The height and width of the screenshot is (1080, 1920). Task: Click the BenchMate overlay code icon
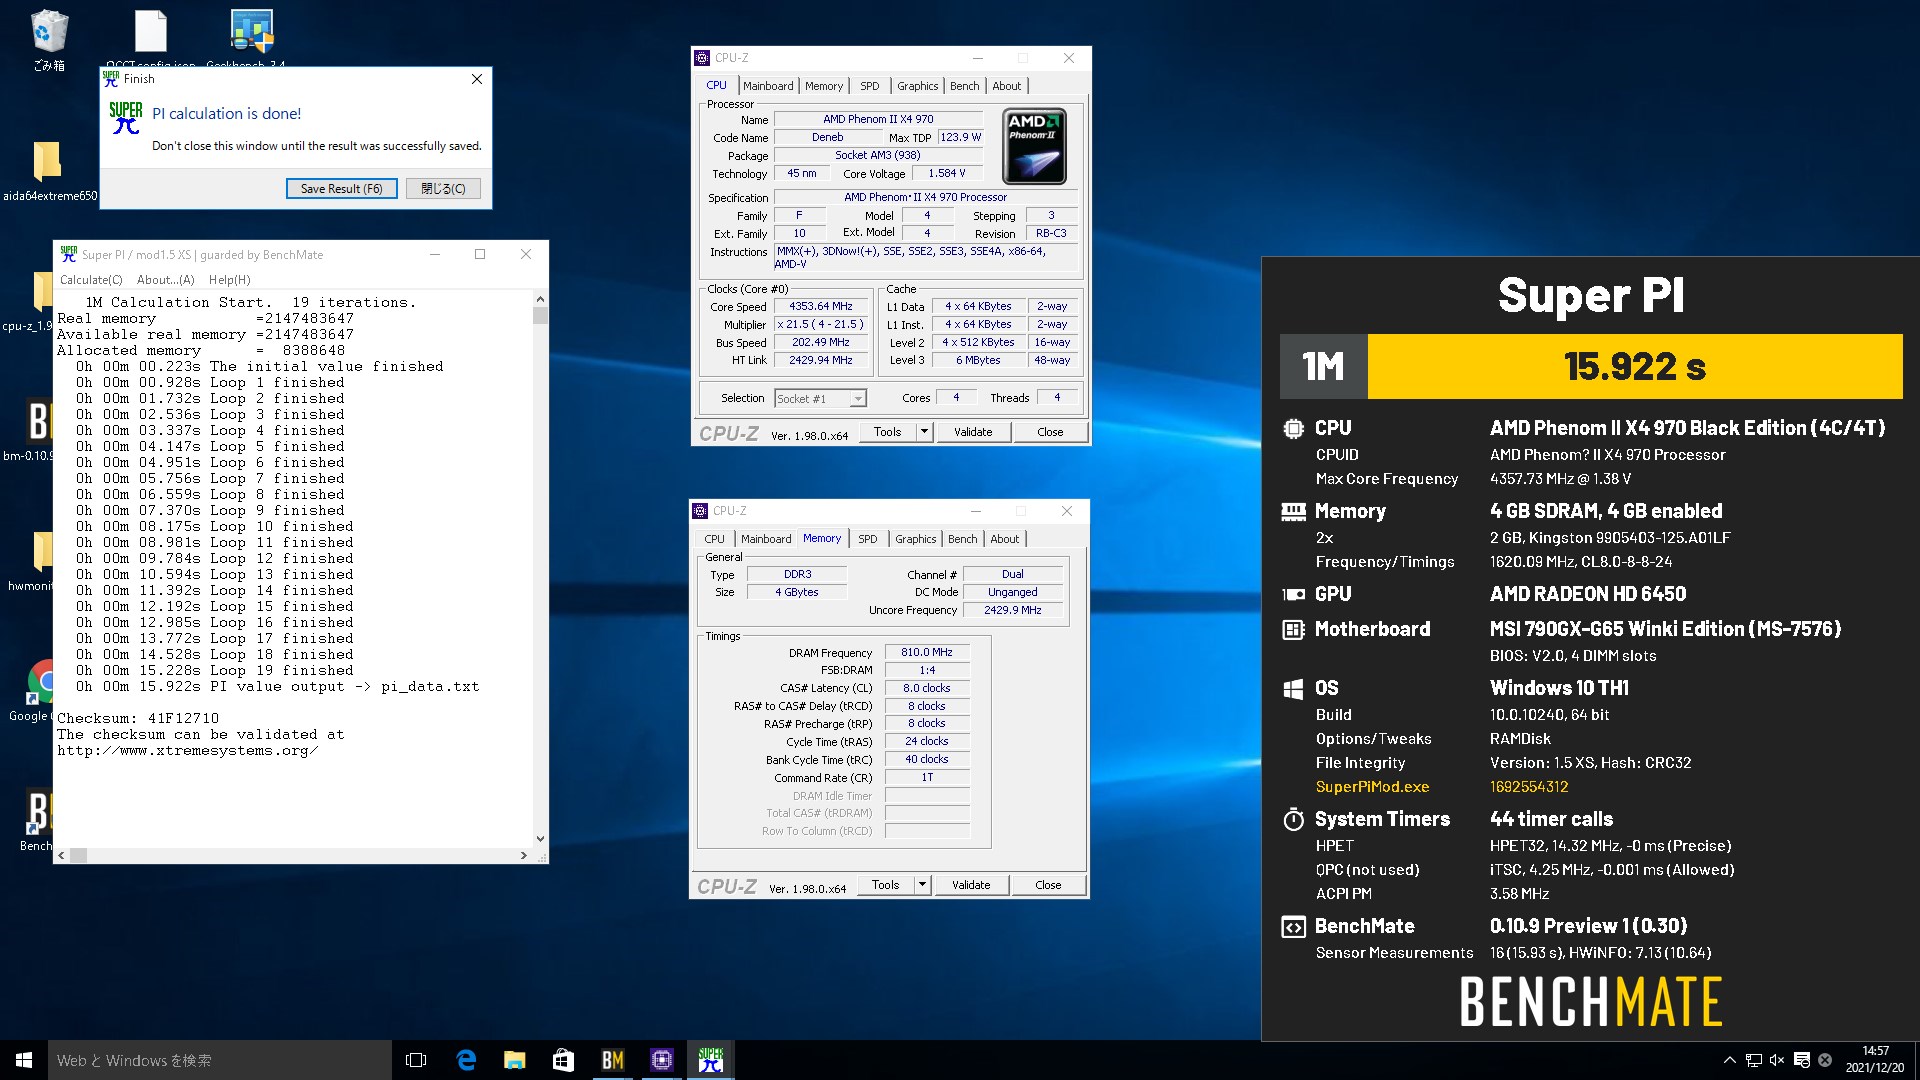[1293, 927]
